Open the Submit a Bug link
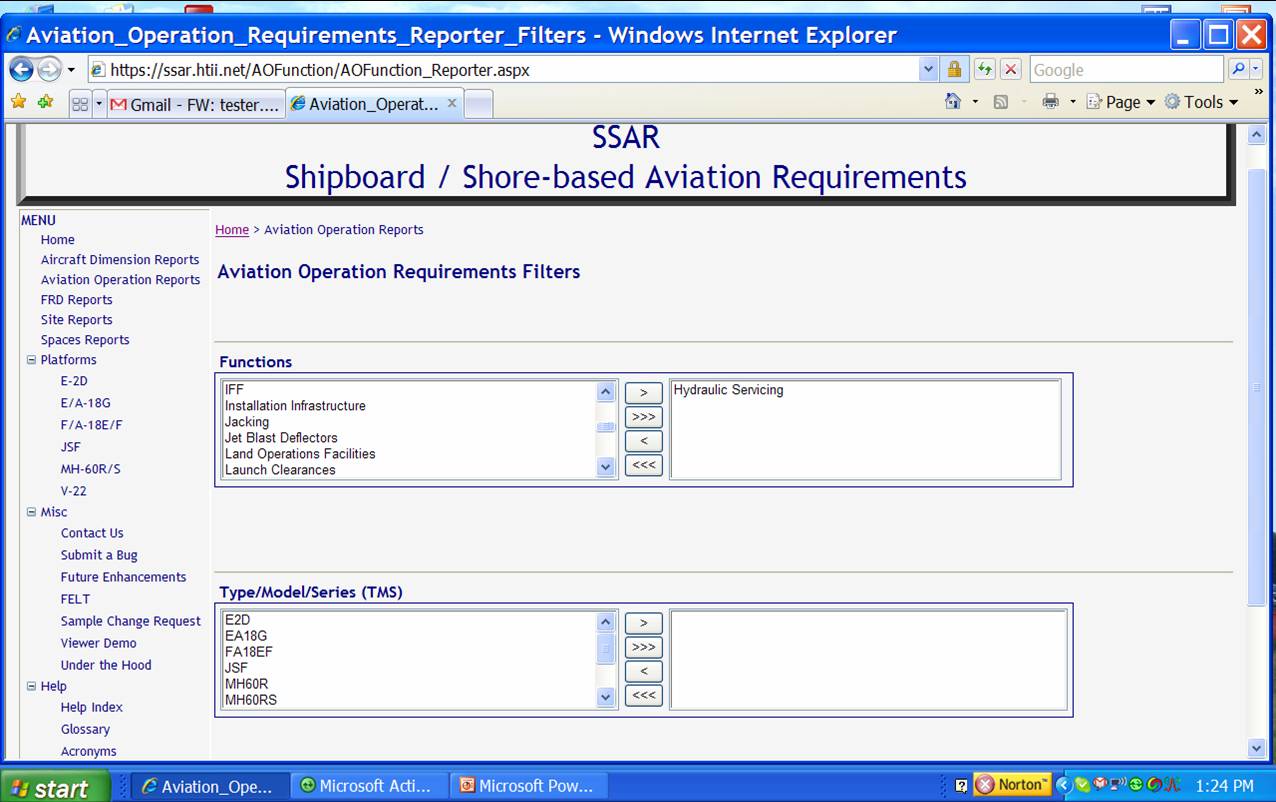1276x802 pixels. click(98, 555)
